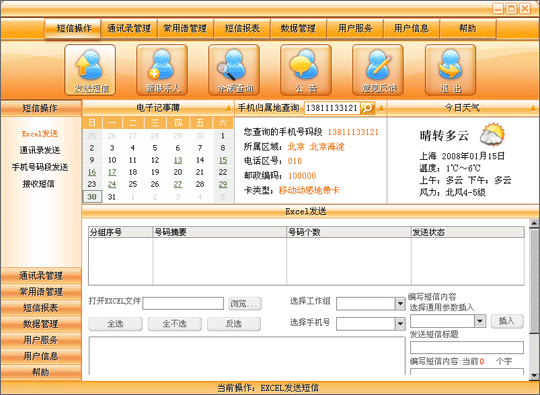Click the phone location search magnifier icon
The height and width of the screenshot is (395, 540).
[x=367, y=108]
